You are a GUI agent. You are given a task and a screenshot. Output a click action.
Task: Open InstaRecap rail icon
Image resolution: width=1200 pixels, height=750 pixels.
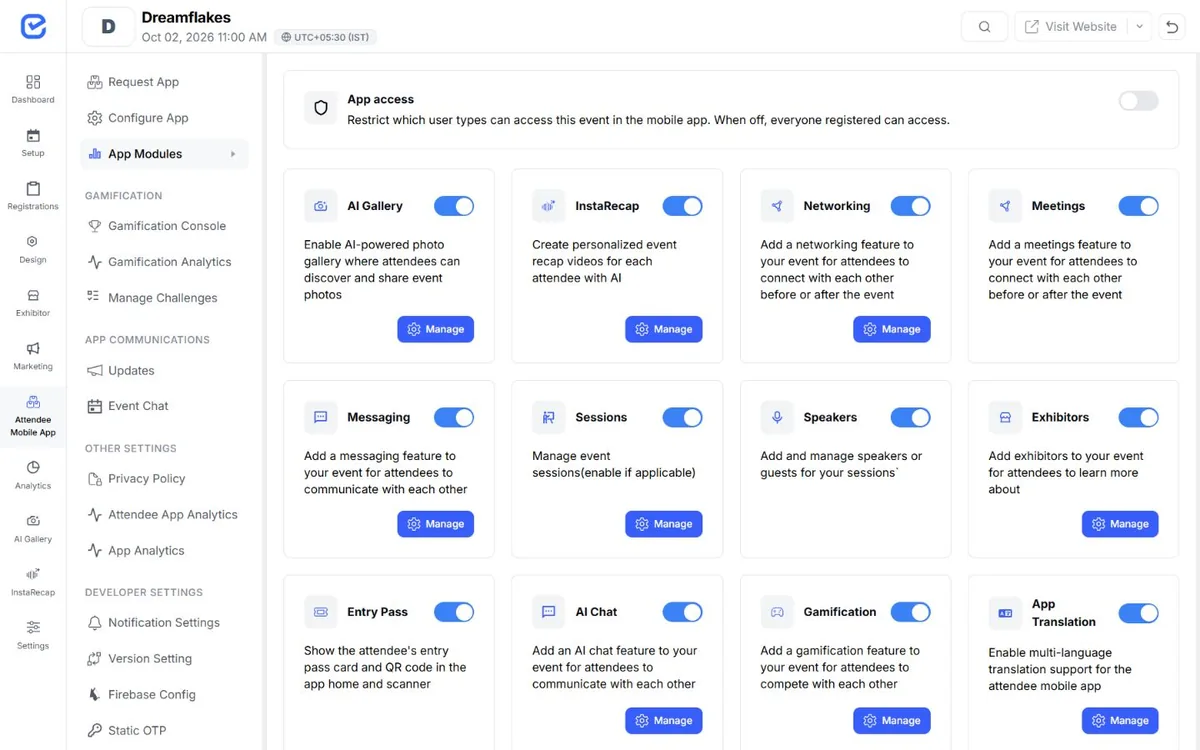33,574
